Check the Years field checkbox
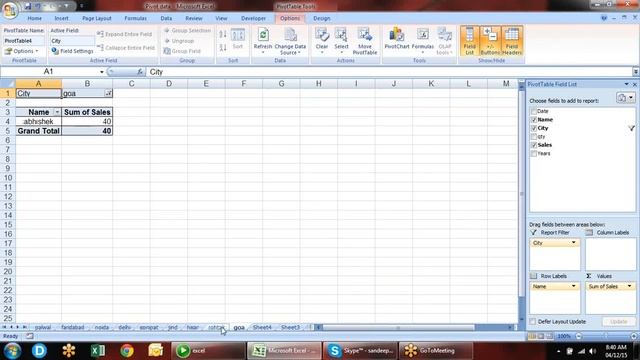Viewport: 640px width, 360px height. tap(534, 153)
